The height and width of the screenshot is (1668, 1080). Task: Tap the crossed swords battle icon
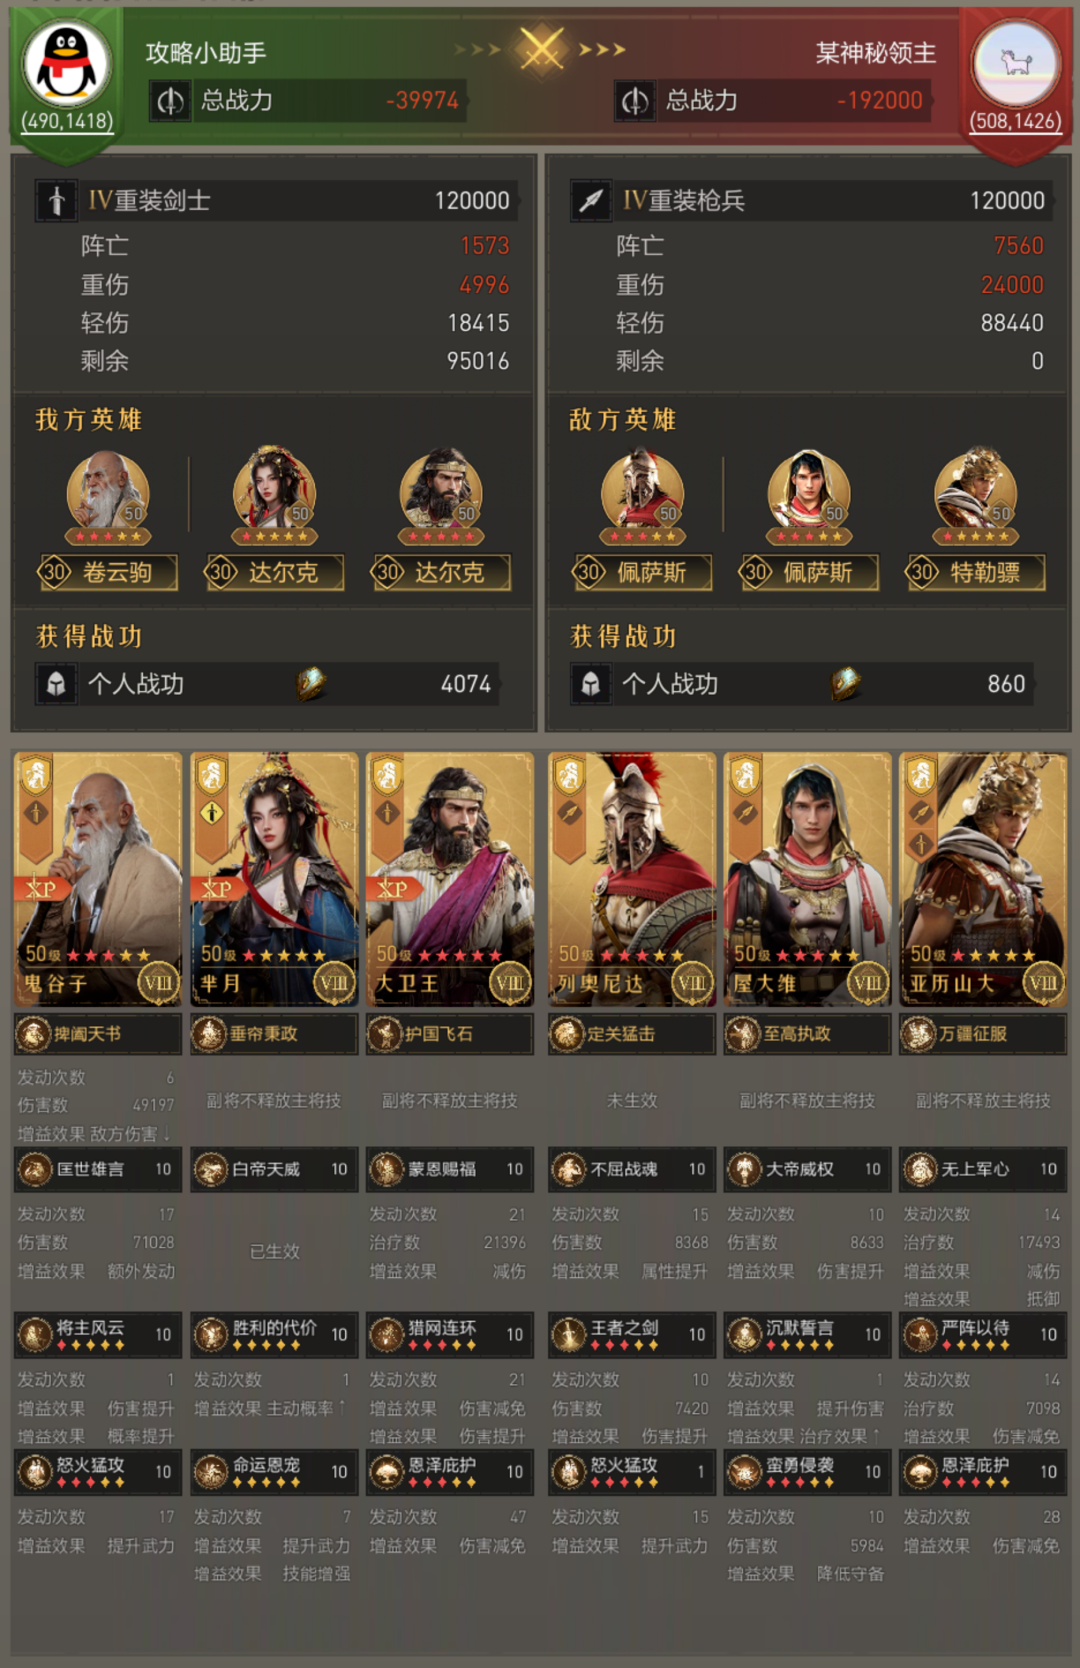[x=541, y=48]
